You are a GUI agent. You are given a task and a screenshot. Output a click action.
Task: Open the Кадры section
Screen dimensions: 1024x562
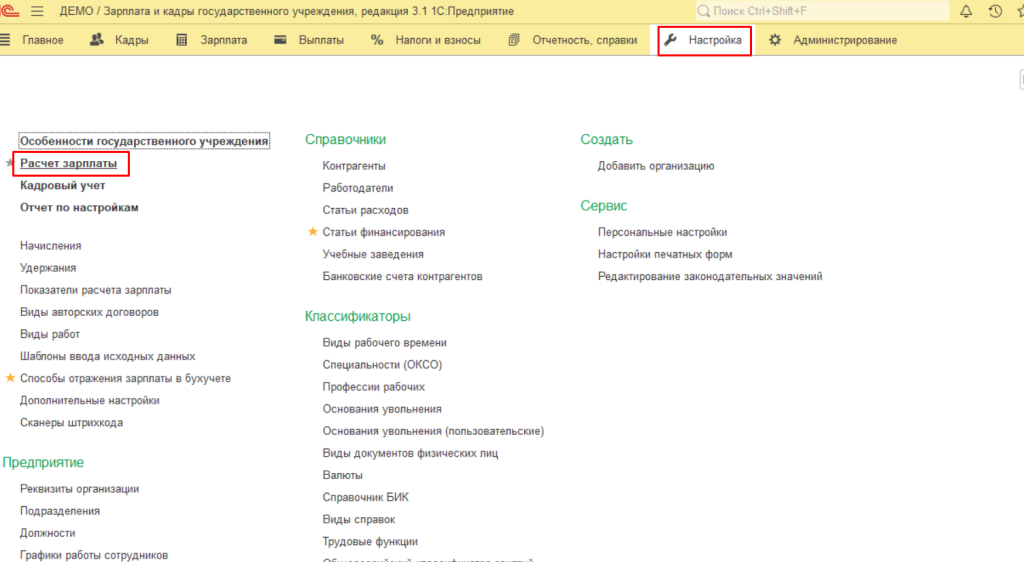(x=119, y=40)
